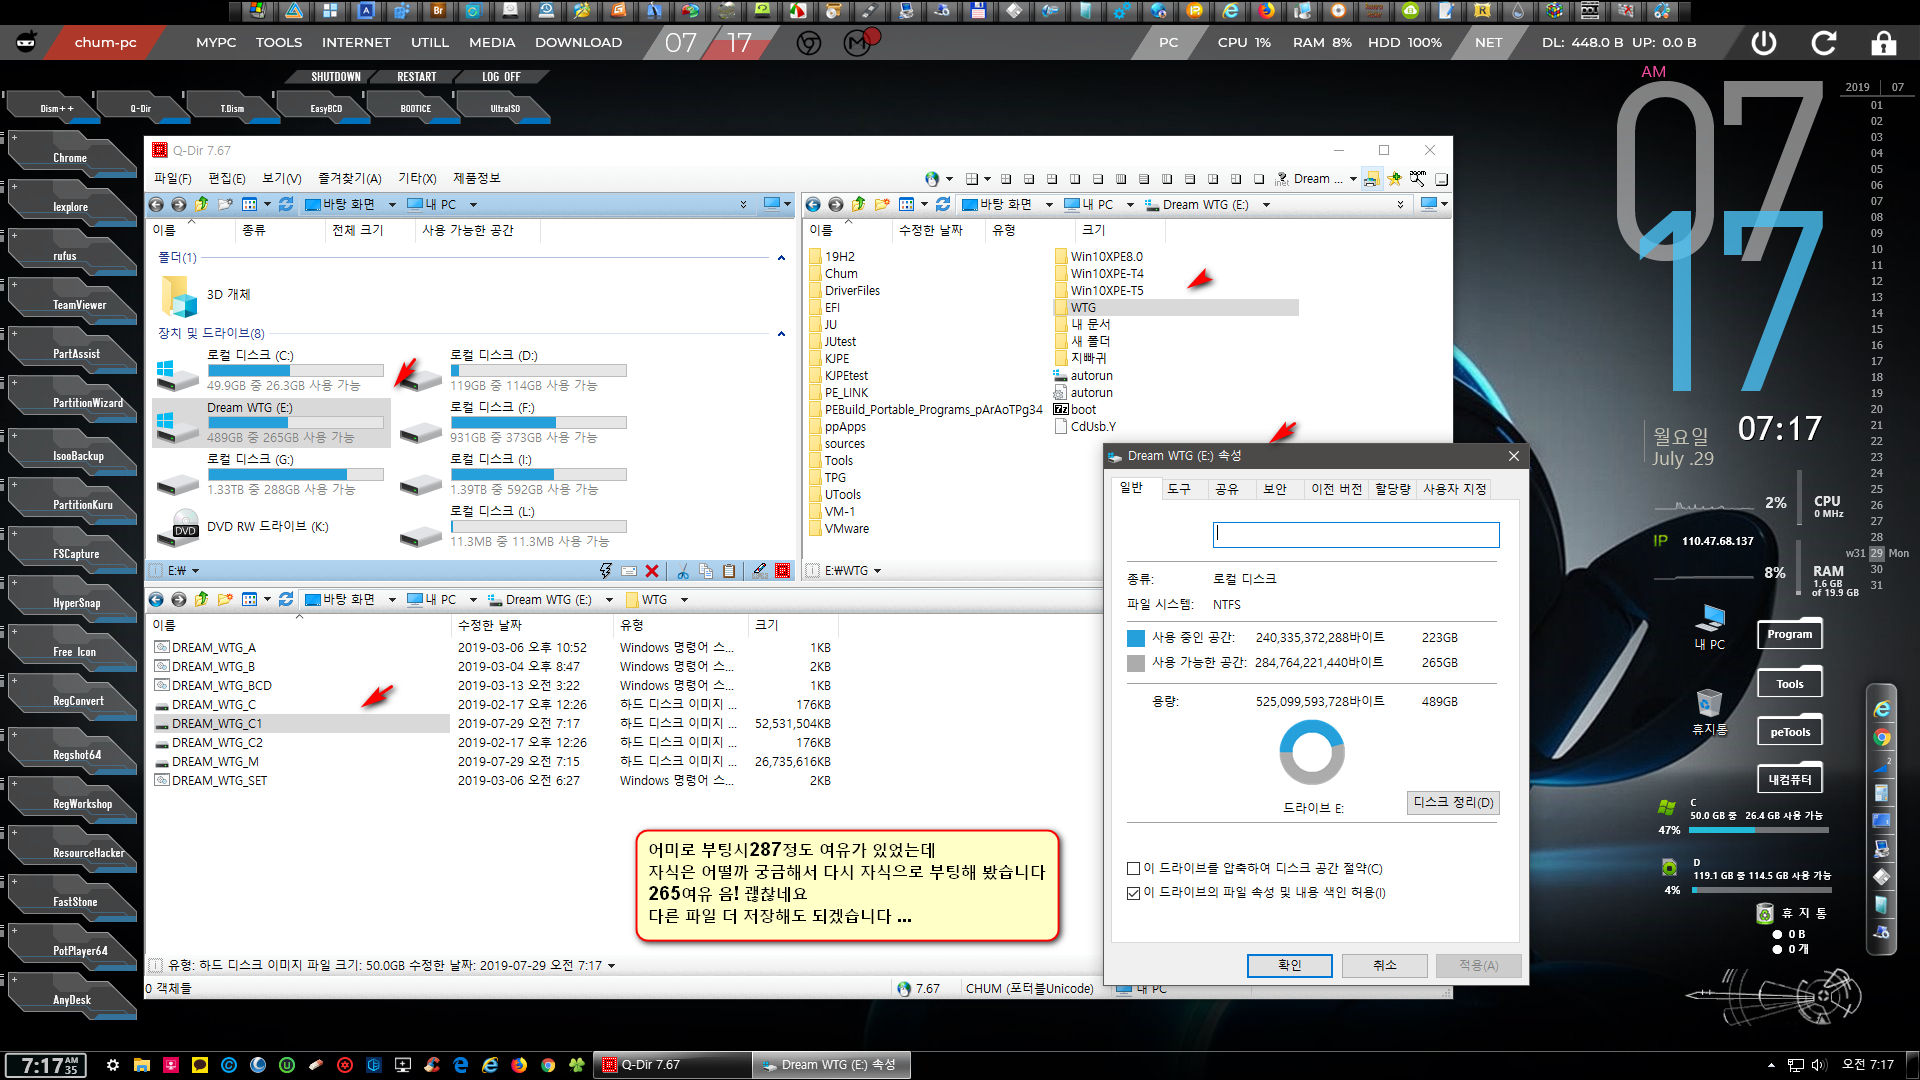Viewport: 1920px width, 1080px height.
Task: Click back arrow in top-left Q-Dir pane
Action: (x=156, y=204)
